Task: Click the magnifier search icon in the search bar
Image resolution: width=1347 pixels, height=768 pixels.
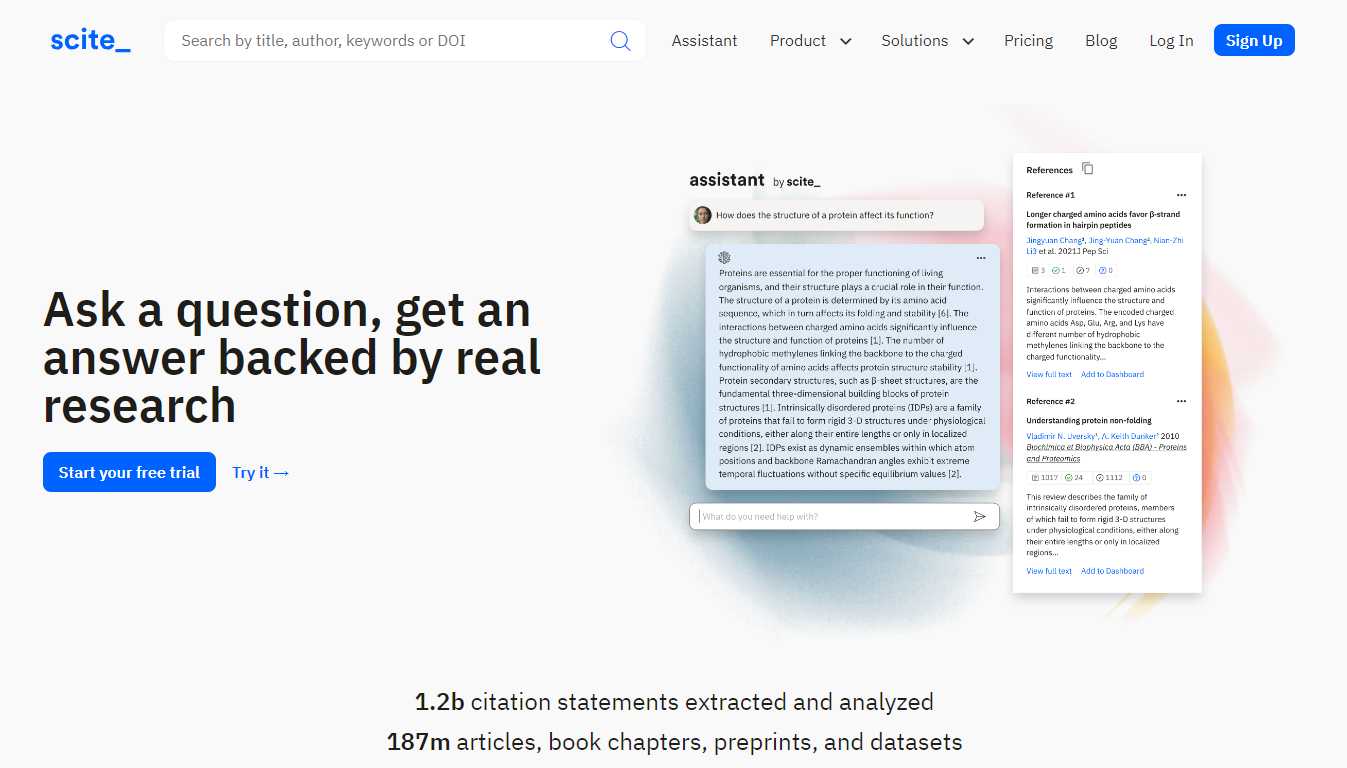Action: (x=620, y=41)
